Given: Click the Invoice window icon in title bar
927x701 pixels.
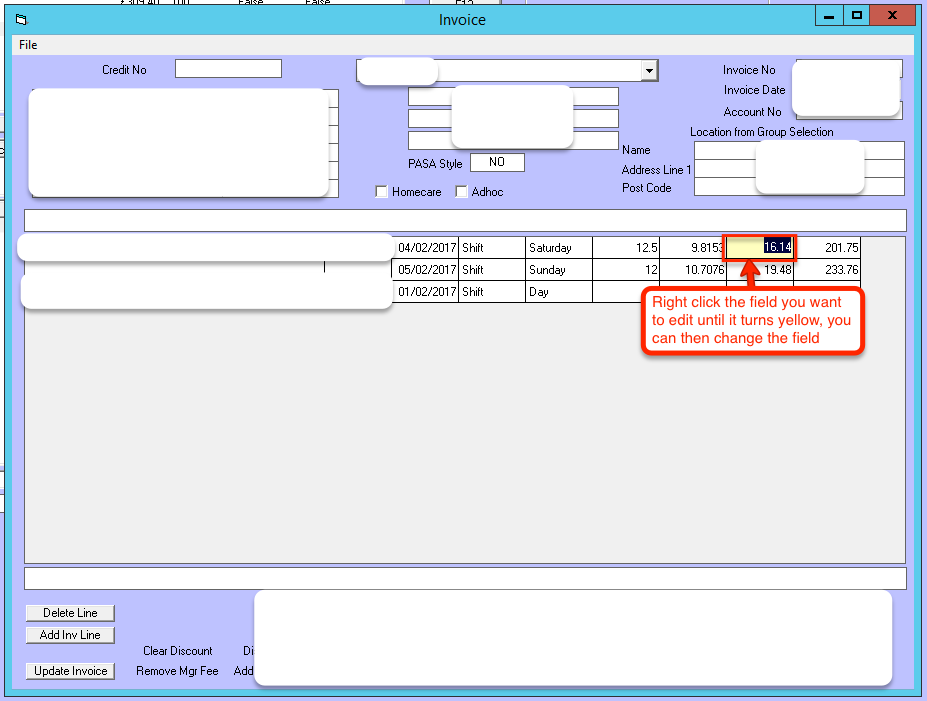Looking at the screenshot, I should (x=22, y=19).
